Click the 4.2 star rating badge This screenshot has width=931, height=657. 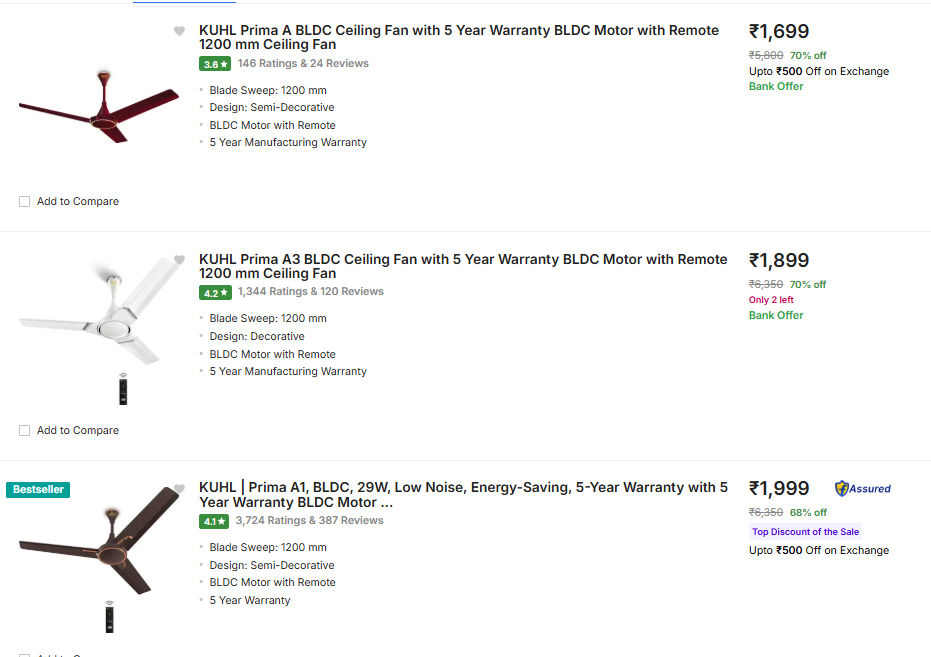(x=215, y=293)
